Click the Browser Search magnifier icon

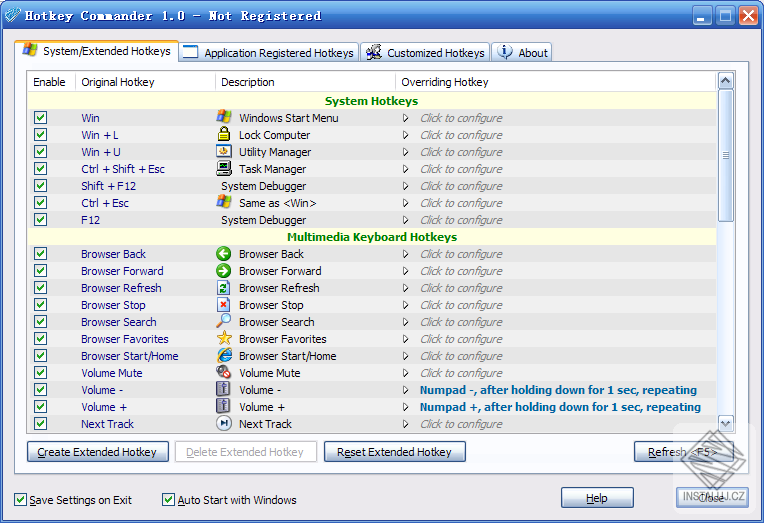coord(224,321)
